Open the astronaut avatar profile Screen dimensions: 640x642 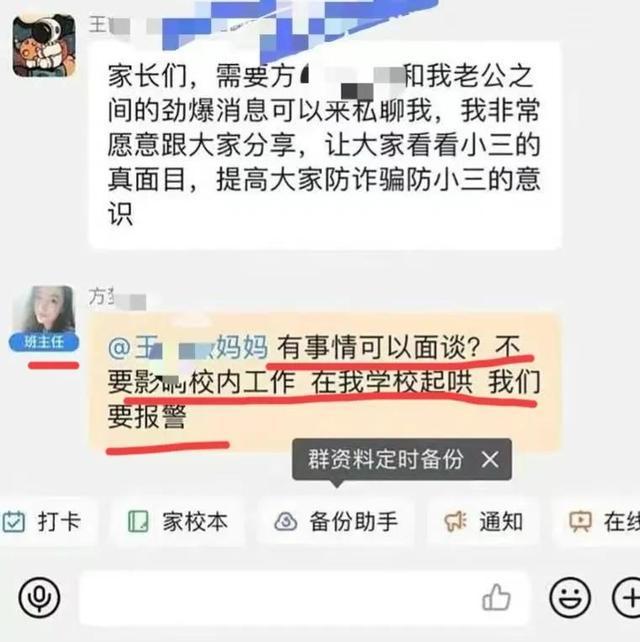point(44,45)
